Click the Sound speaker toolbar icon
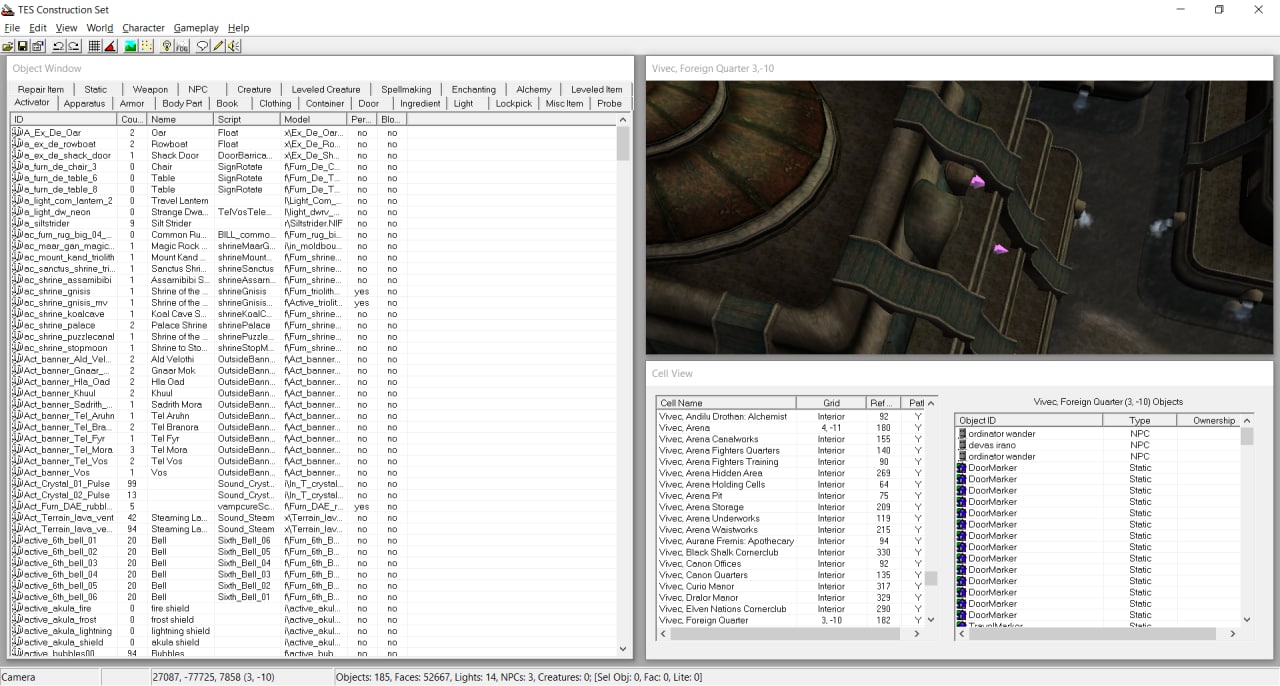 233,46
